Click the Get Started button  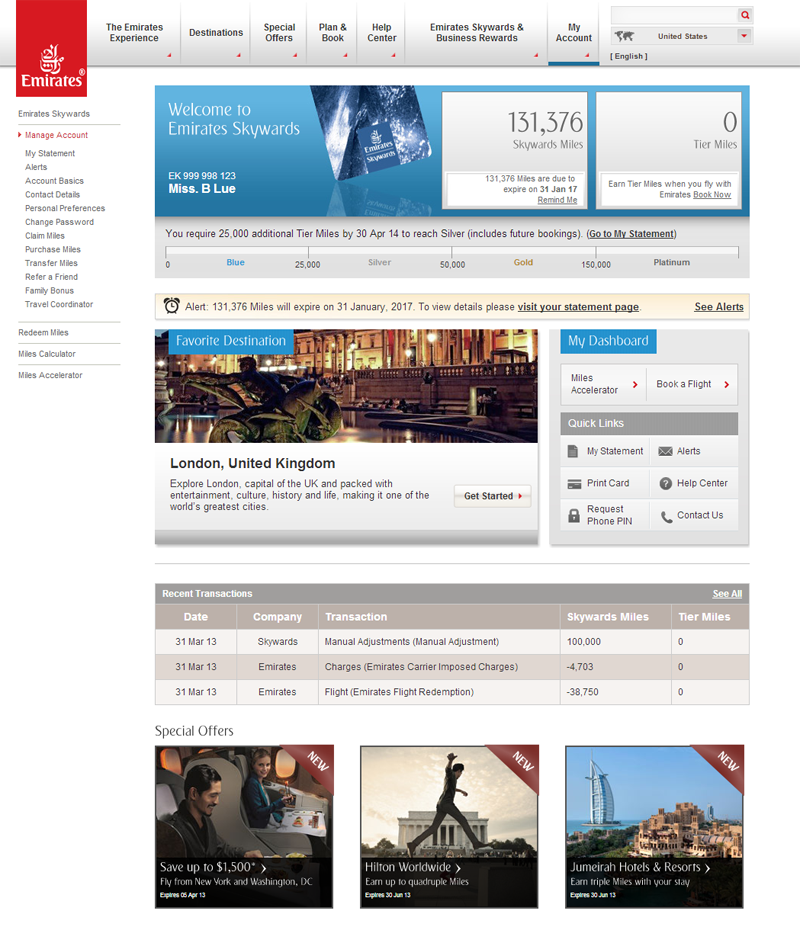[x=492, y=496]
